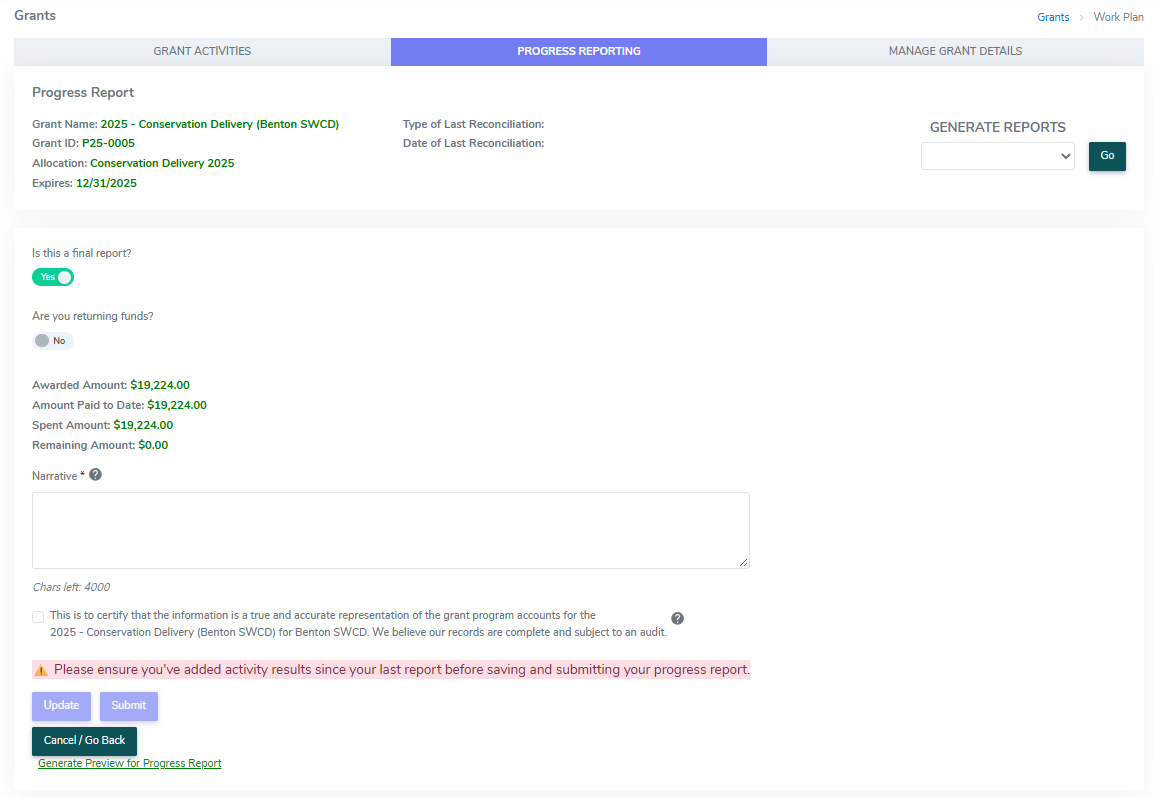Viewport: 1153px width, 797px height.
Task: Click the Amount Paid to Date value
Action: pyautogui.click(x=176, y=405)
